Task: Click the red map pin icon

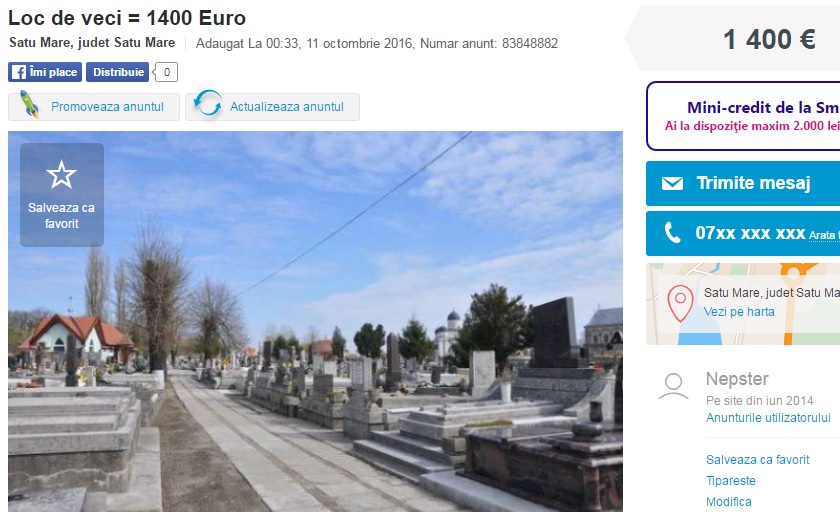Action: coord(680,303)
